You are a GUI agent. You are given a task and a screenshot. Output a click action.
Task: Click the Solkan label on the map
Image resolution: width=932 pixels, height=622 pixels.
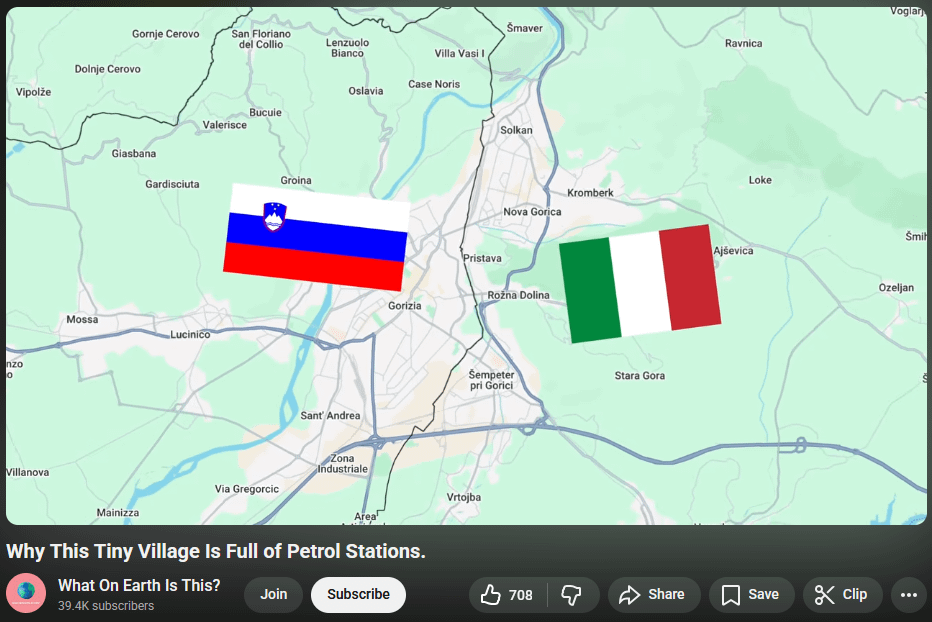click(x=516, y=130)
